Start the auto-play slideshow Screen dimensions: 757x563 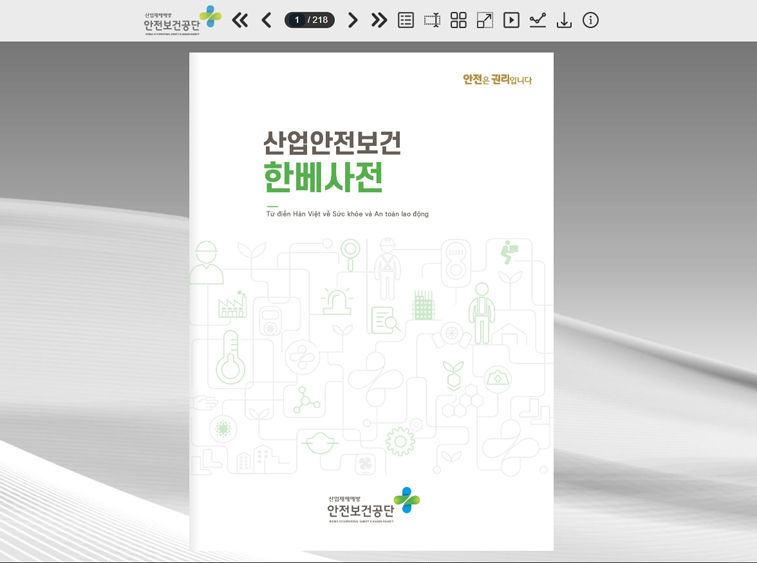pos(511,20)
